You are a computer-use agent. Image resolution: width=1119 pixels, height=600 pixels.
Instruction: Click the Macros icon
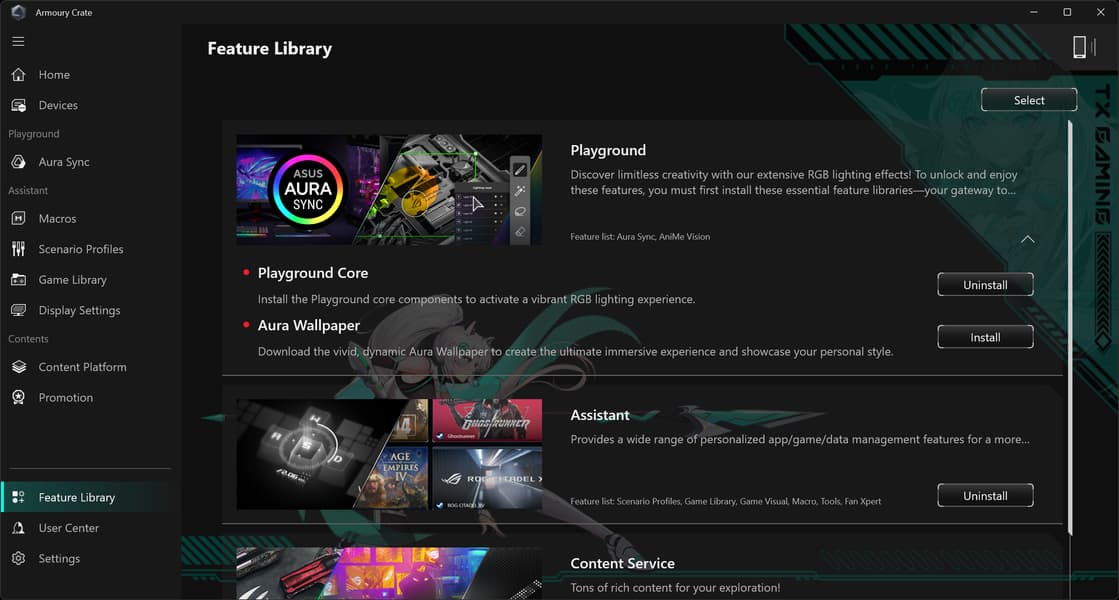[x=19, y=218]
